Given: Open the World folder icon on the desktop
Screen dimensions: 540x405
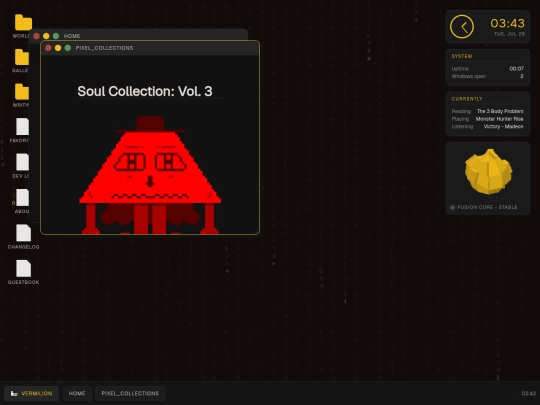Looking at the screenshot, I should [x=23, y=23].
